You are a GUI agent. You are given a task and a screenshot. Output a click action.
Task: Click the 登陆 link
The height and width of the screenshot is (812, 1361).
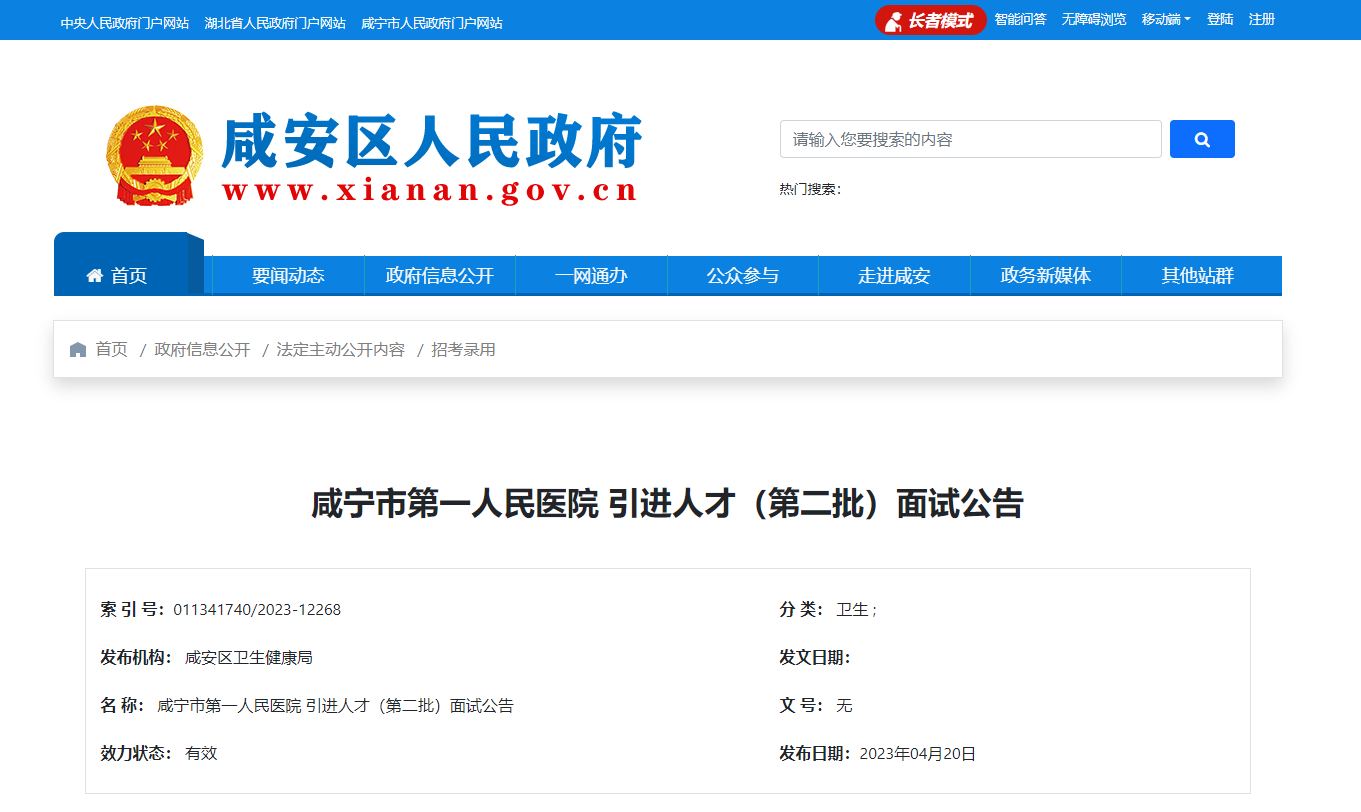pos(1220,20)
